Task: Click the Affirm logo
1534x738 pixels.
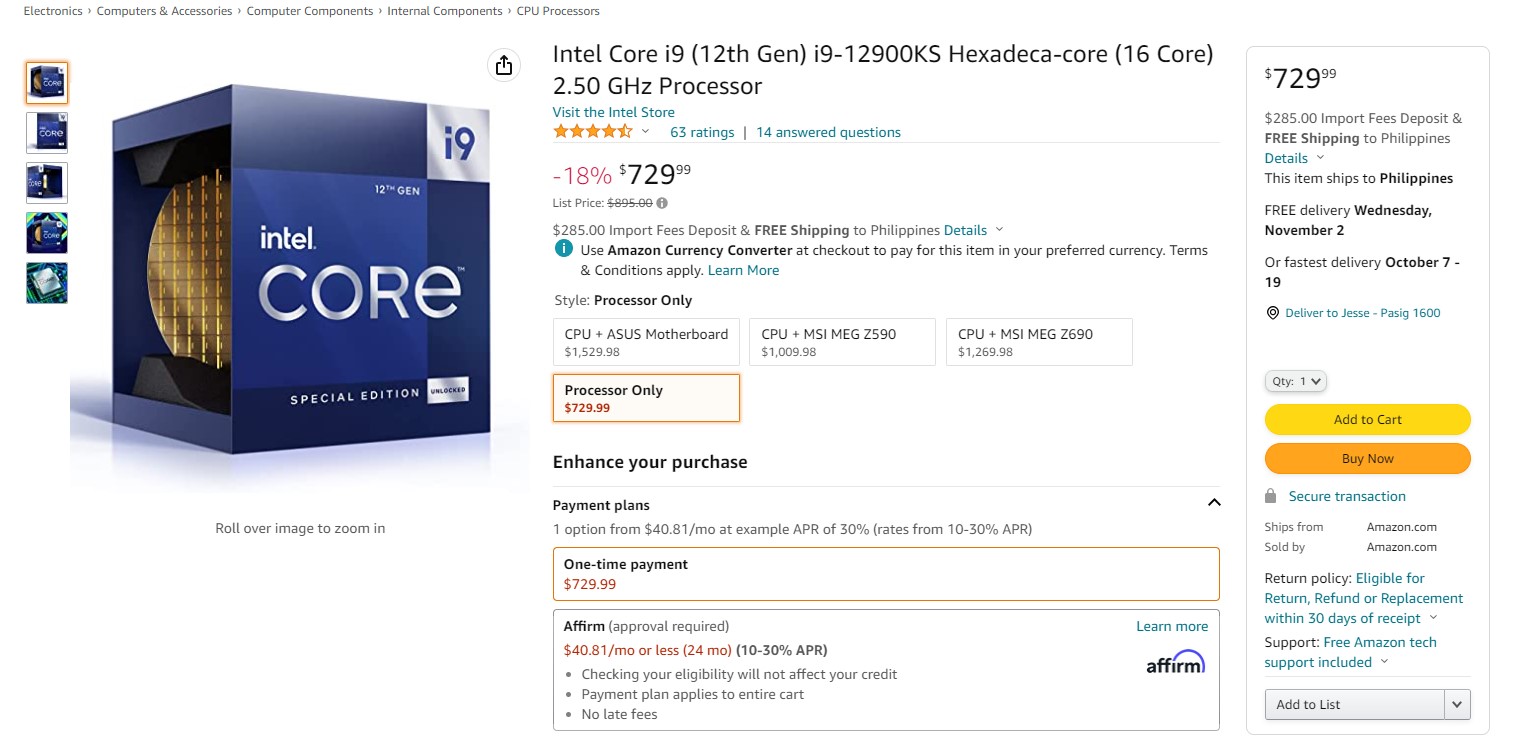Action: pyautogui.click(x=1175, y=662)
